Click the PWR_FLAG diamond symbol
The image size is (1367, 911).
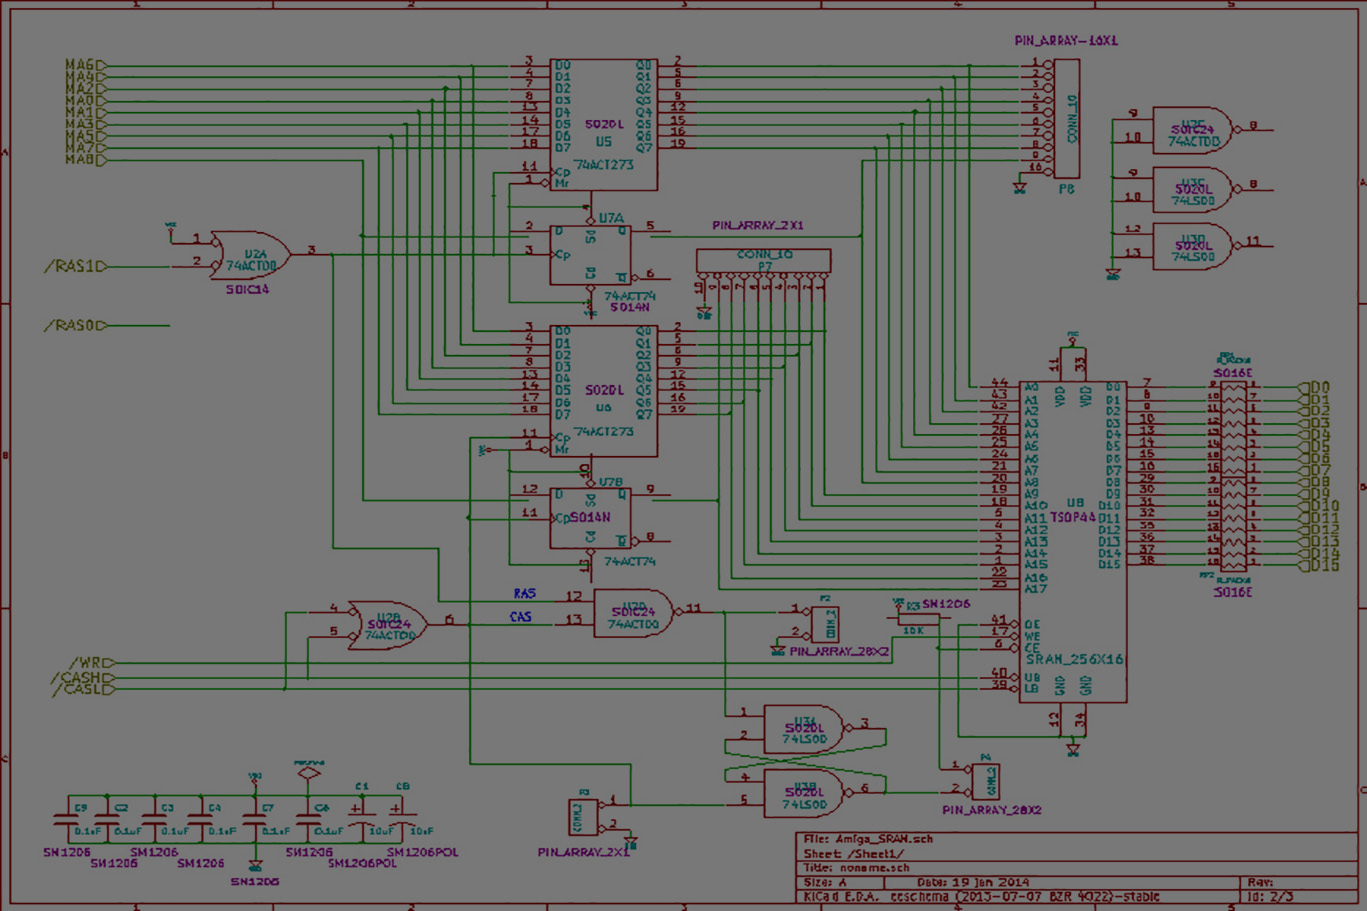(308, 772)
